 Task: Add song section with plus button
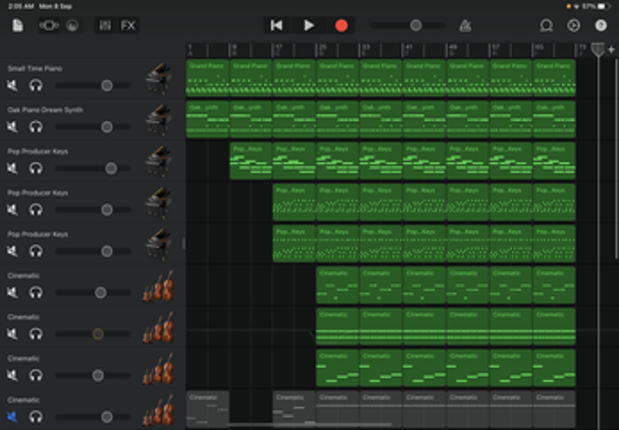coord(611,49)
